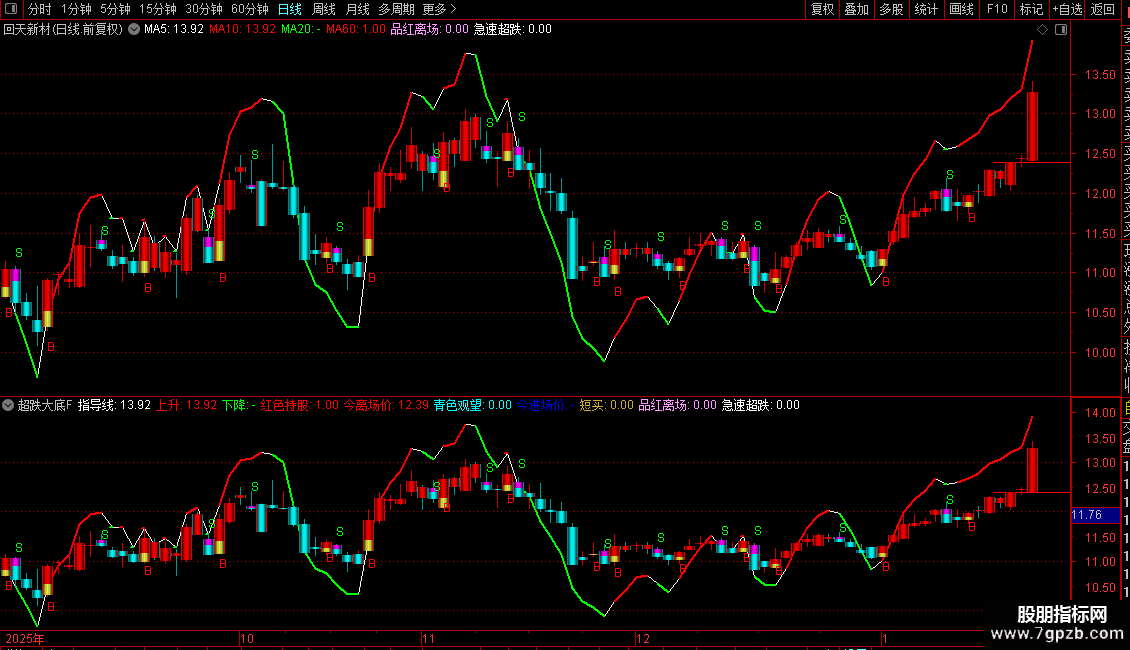
Task: Switch to 周线 weekly tab
Action: 324,9
